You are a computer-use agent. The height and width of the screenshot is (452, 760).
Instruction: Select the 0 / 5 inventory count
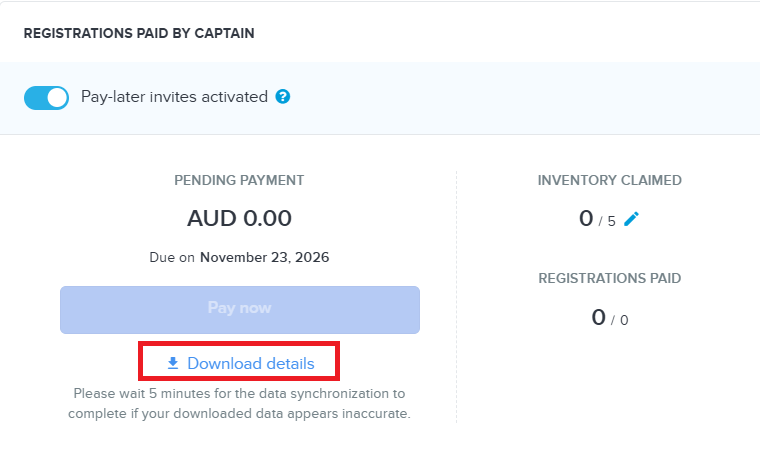tap(597, 218)
